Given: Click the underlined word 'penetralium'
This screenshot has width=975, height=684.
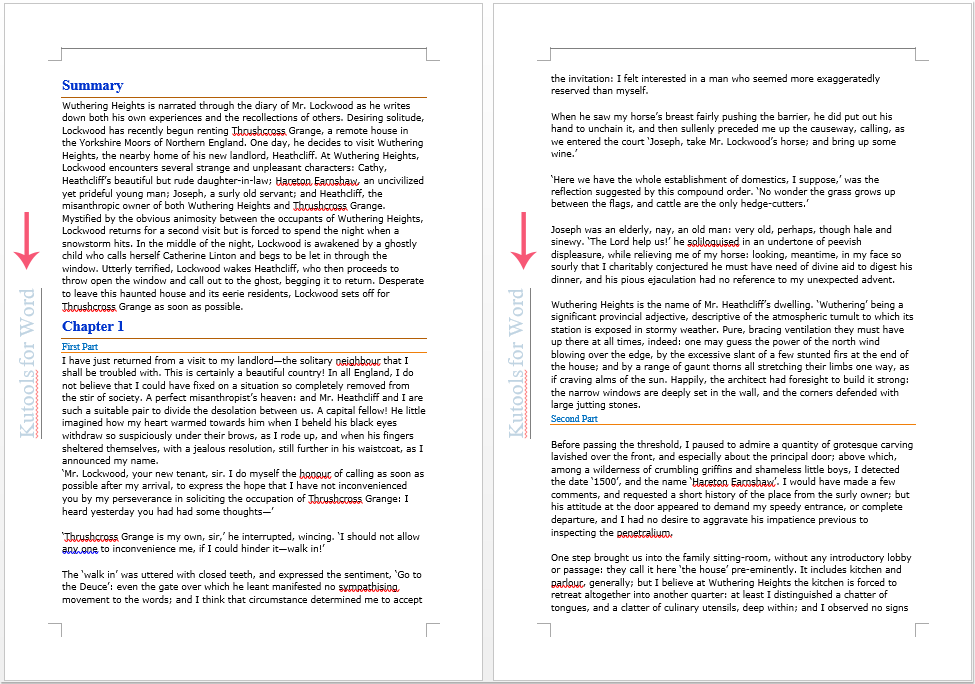Looking at the screenshot, I should (644, 533).
